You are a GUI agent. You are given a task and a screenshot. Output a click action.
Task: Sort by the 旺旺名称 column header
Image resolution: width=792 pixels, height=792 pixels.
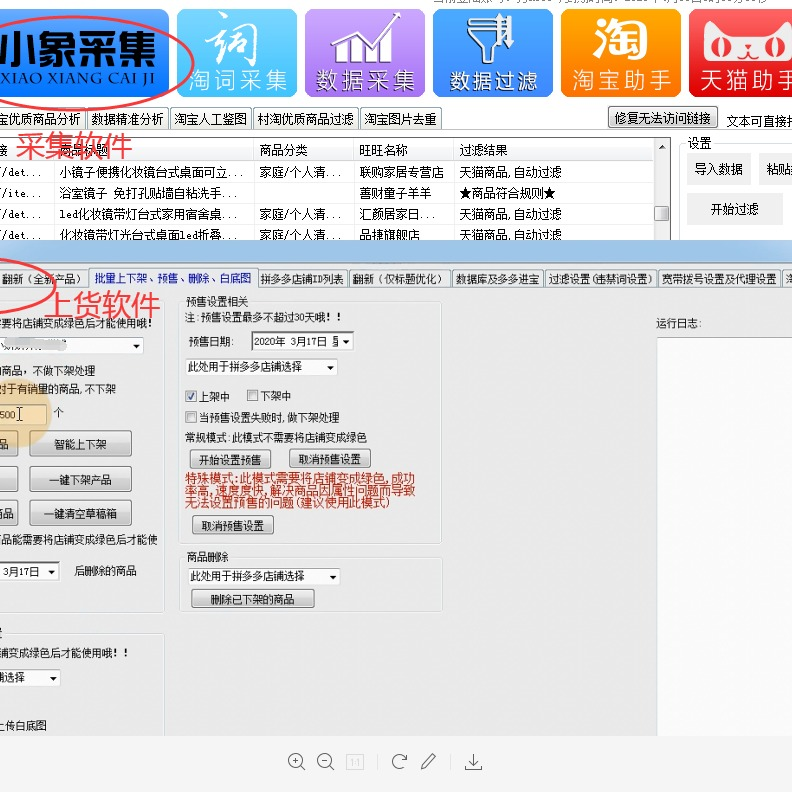coord(403,150)
